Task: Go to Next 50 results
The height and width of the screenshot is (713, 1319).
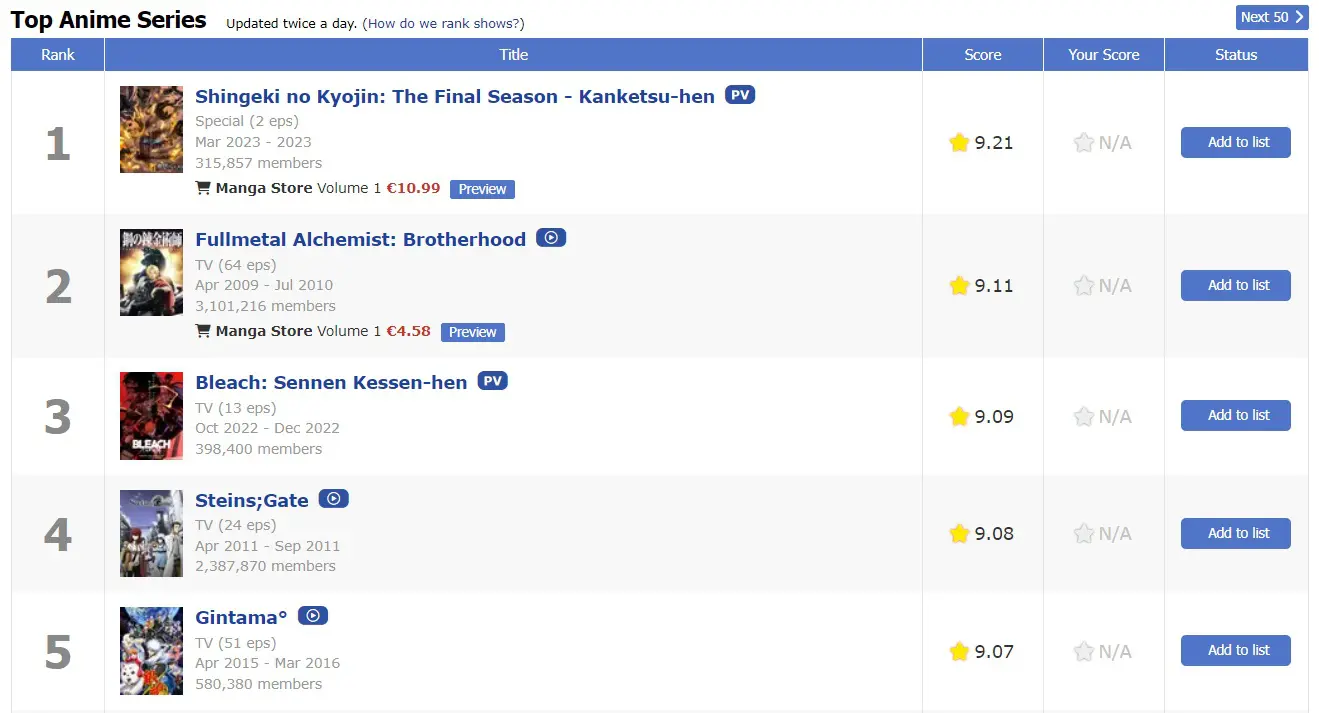Action: (x=1272, y=17)
